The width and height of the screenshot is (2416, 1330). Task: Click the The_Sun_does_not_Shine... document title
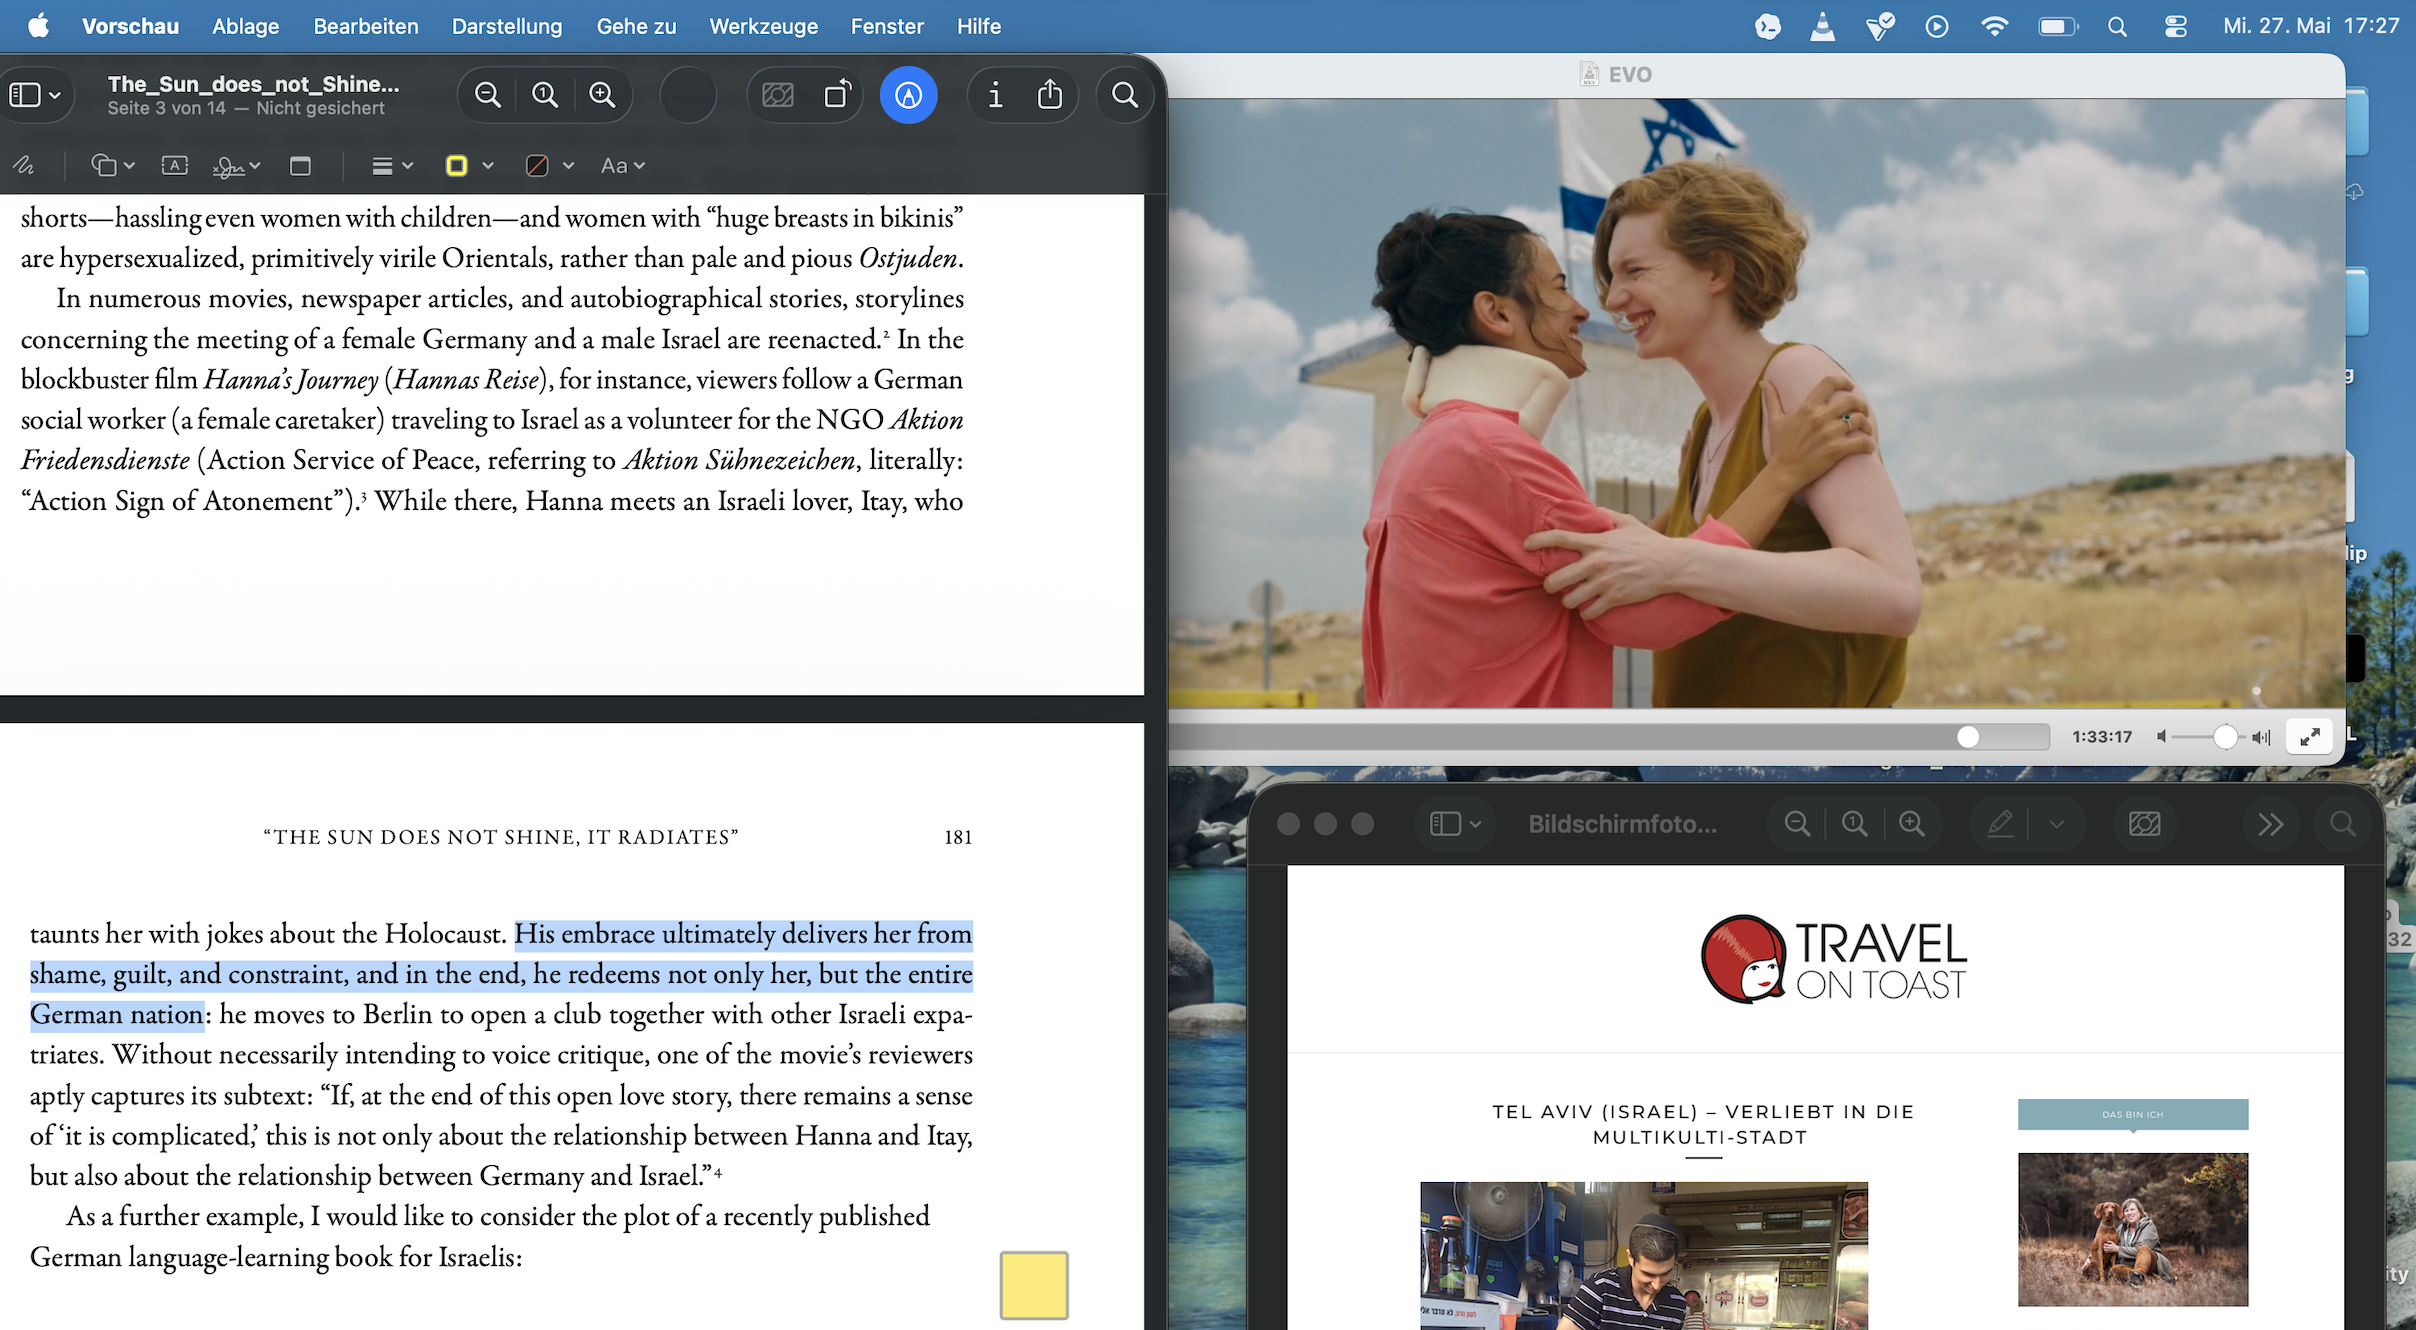click(253, 84)
